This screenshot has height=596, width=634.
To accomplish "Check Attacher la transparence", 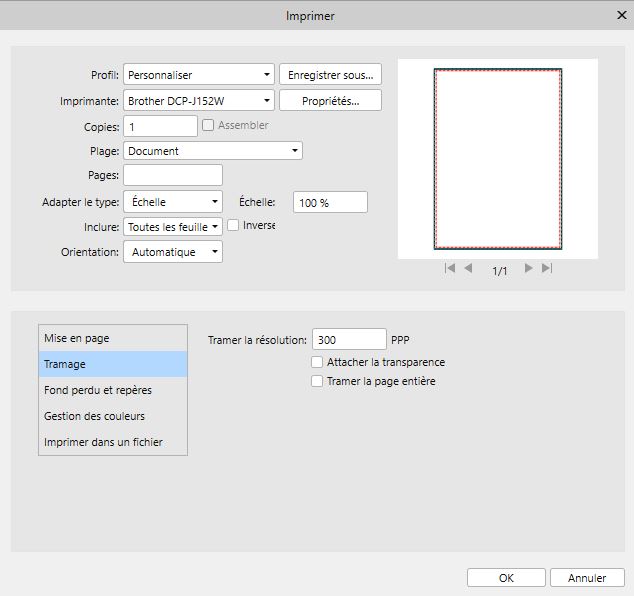I will (x=317, y=362).
